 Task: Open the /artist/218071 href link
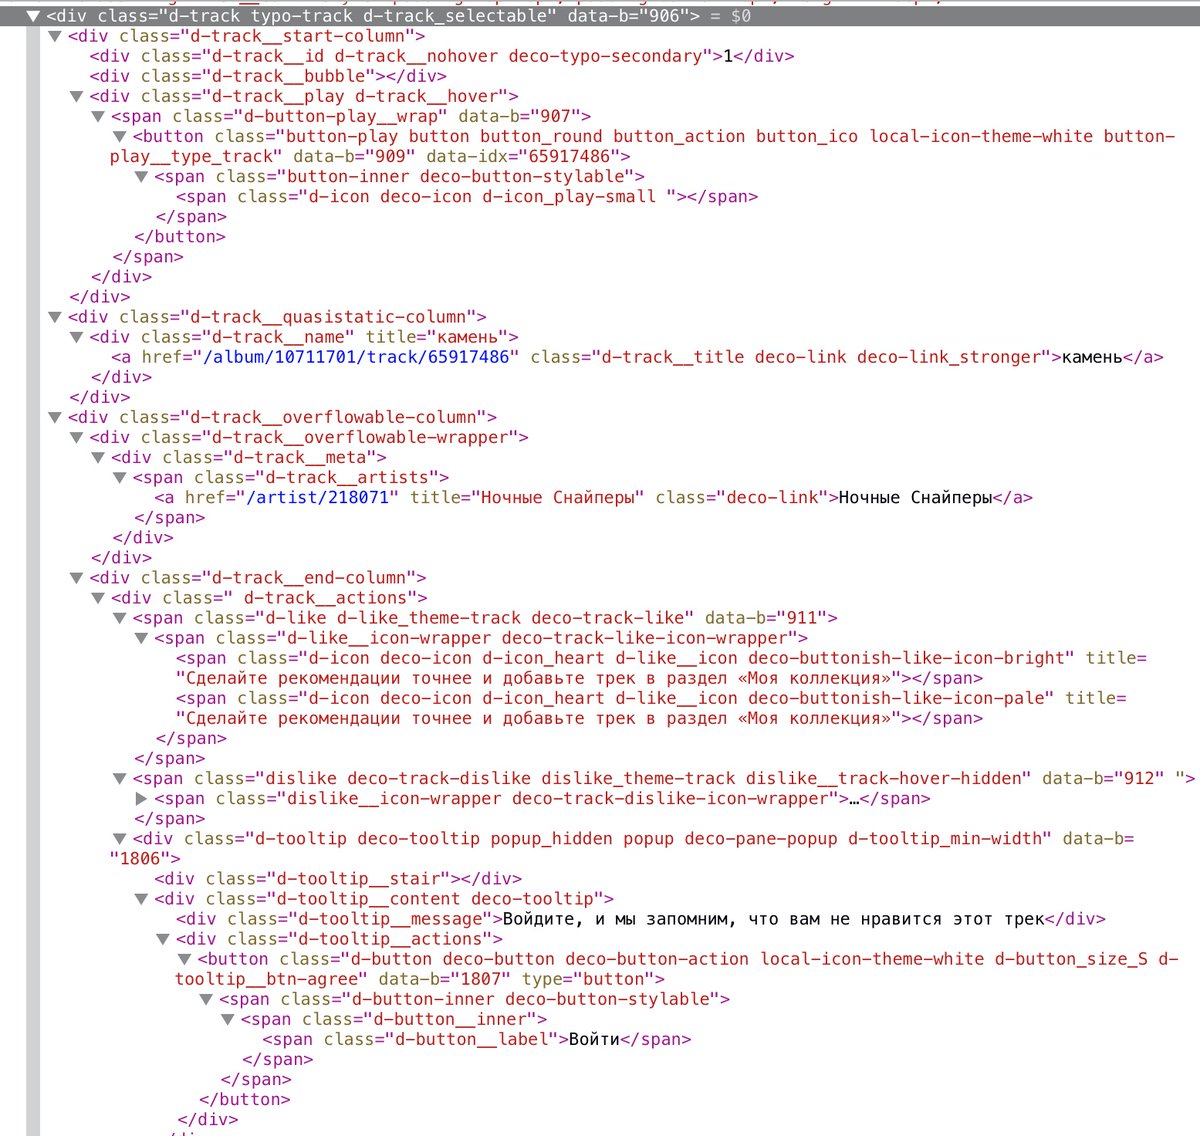click(x=323, y=497)
